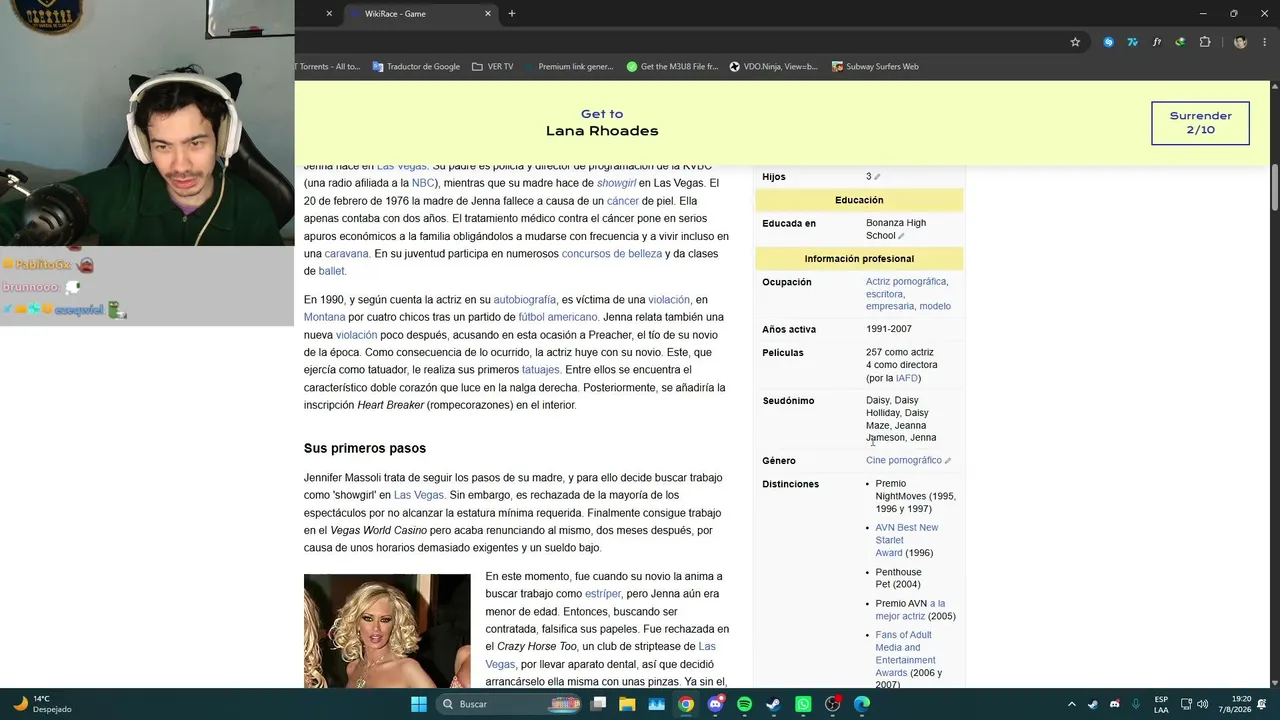This screenshot has width=1280, height=720.
Task: Open the Chrome extensions puzzle menu
Action: [1205, 42]
